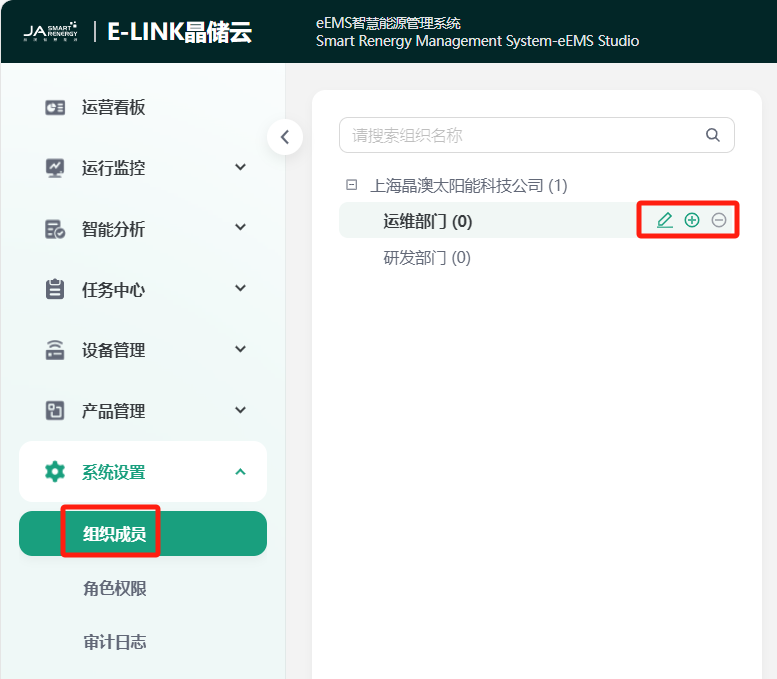777x679 pixels.
Task: Click the 任务中心 clipboard icon
Action: (55, 290)
